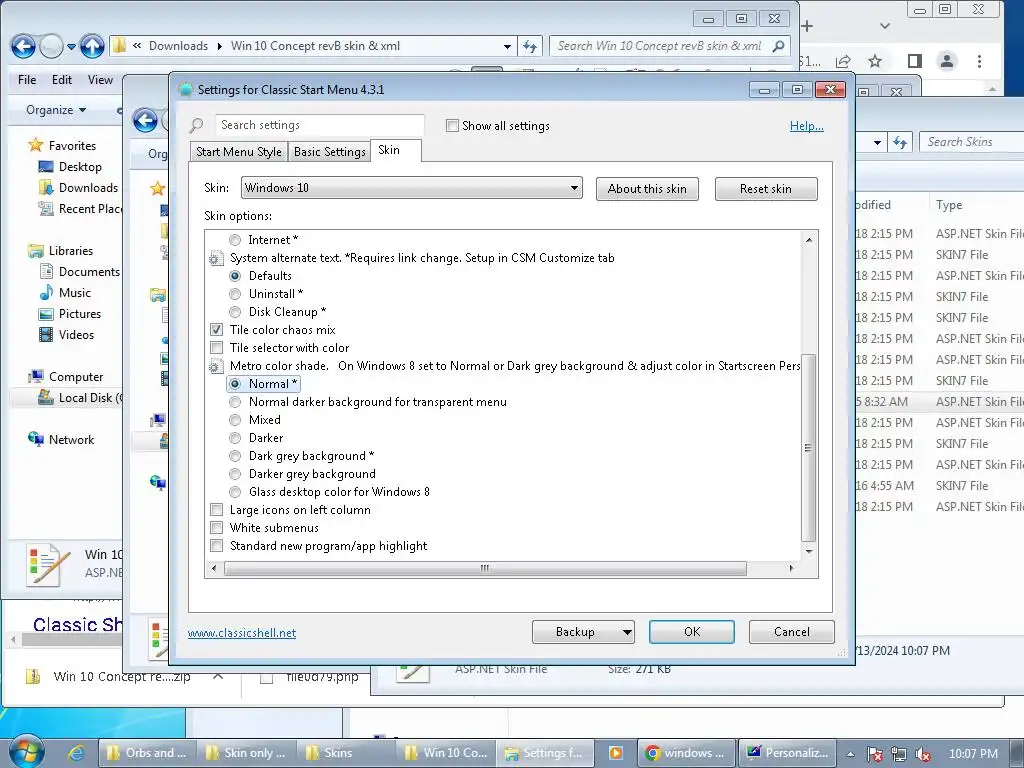
Task: Open the Edit menu in the Downloads window
Action: (x=62, y=80)
